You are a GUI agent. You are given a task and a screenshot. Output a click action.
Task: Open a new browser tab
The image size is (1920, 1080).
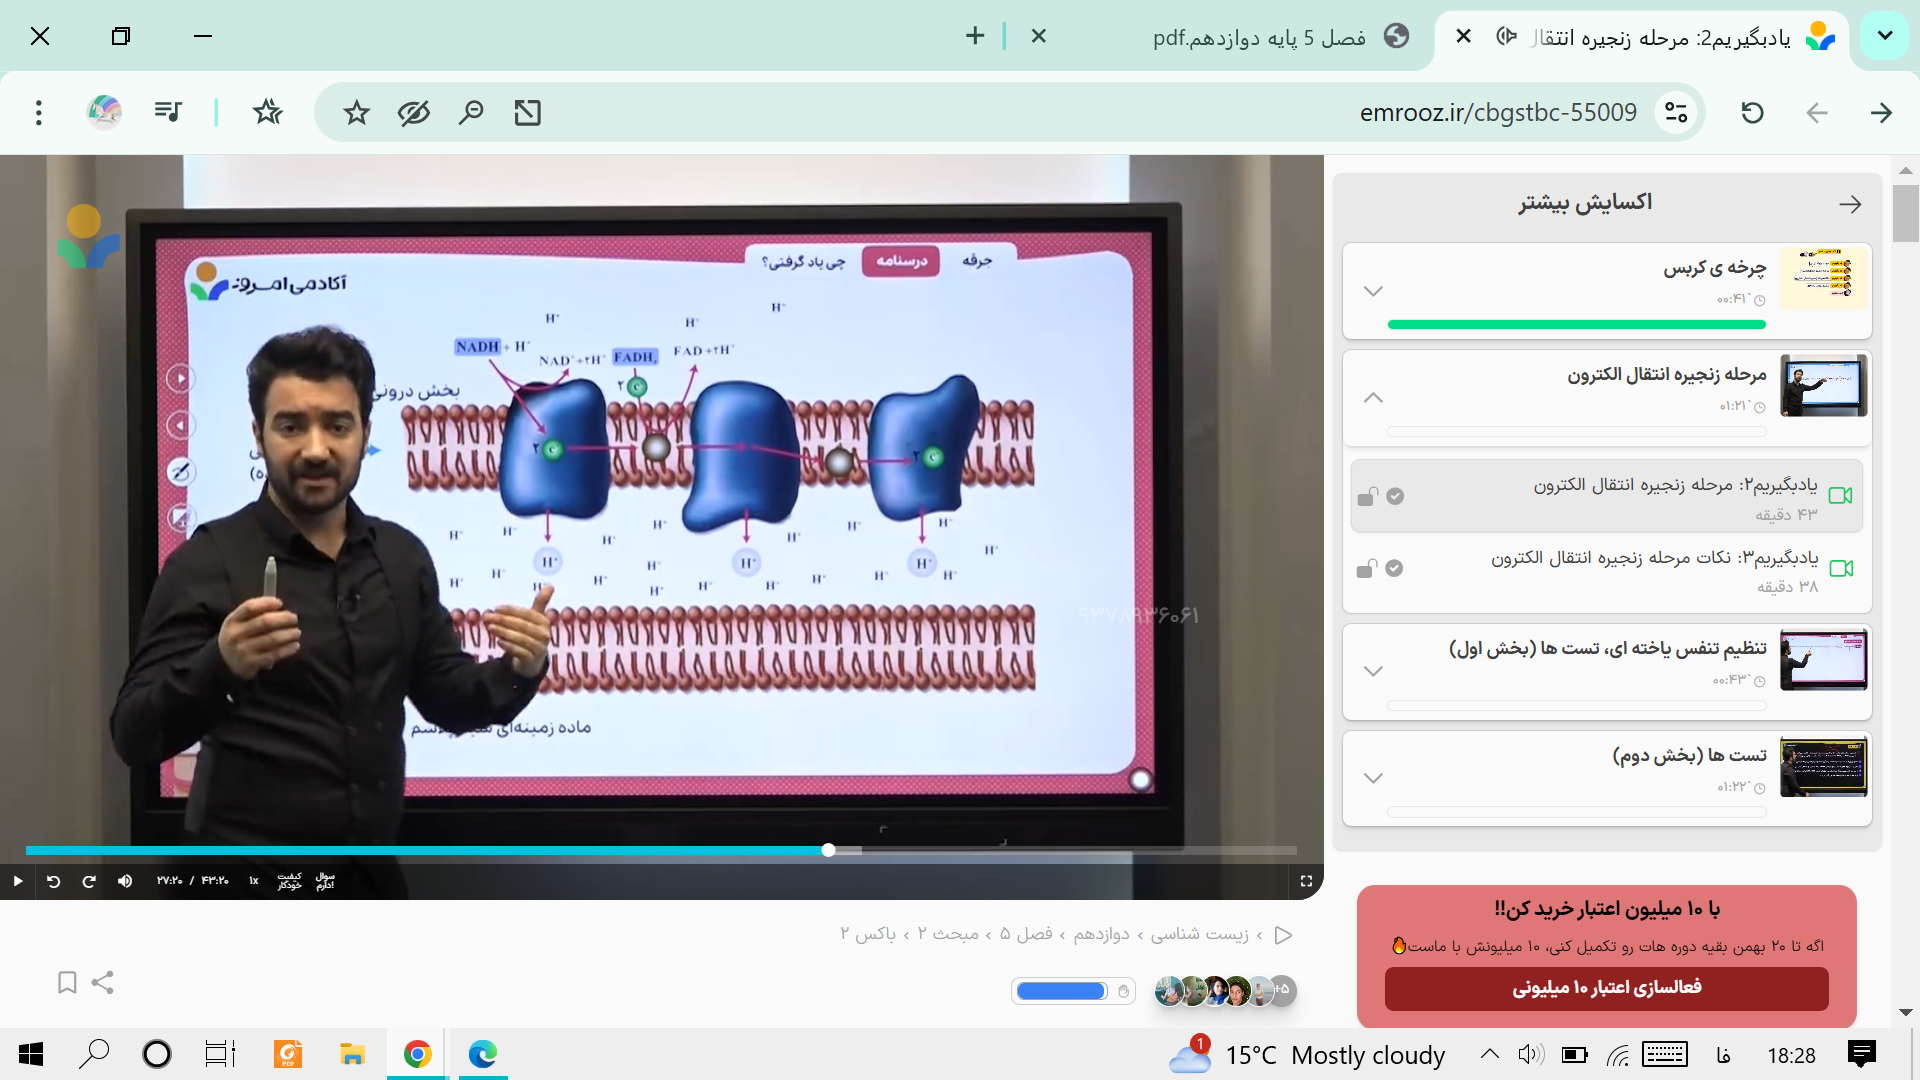click(975, 37)
